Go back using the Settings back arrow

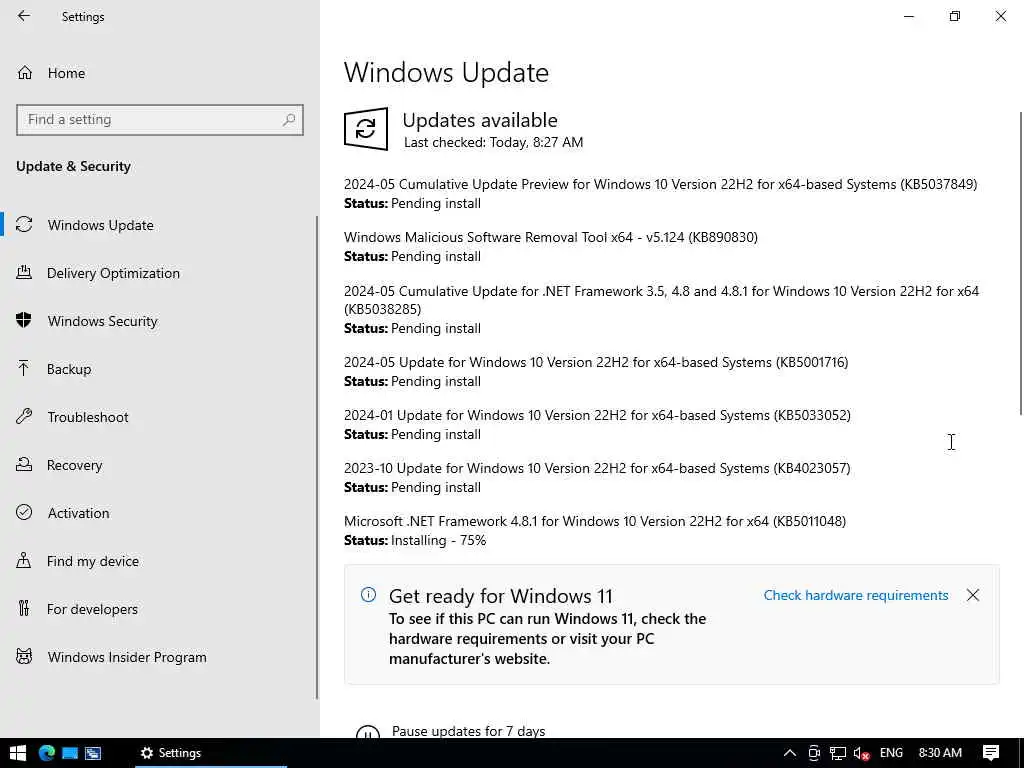tap(24, 16)
